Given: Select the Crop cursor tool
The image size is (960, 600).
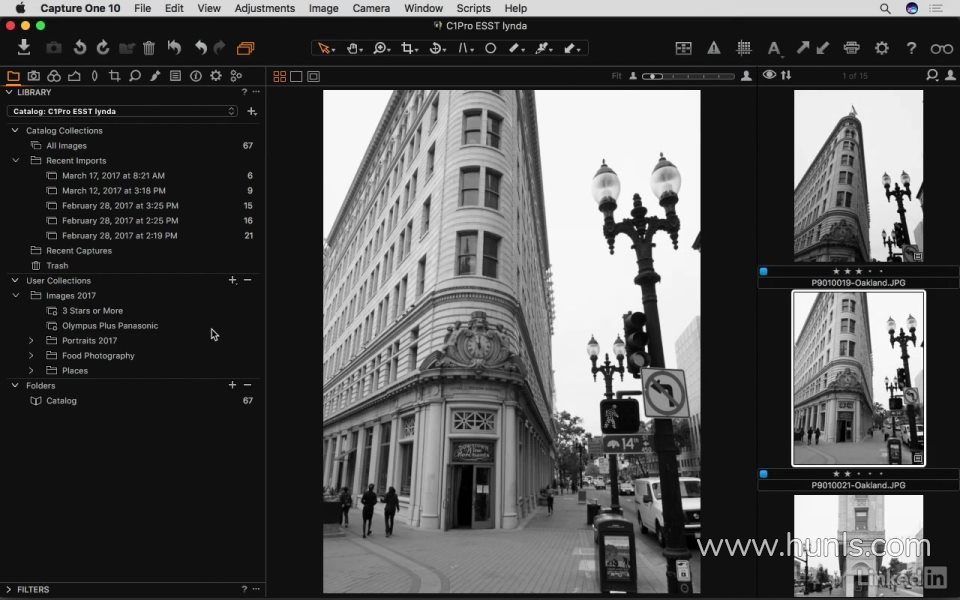Looking at the screenshot, I should coord(408,47).
